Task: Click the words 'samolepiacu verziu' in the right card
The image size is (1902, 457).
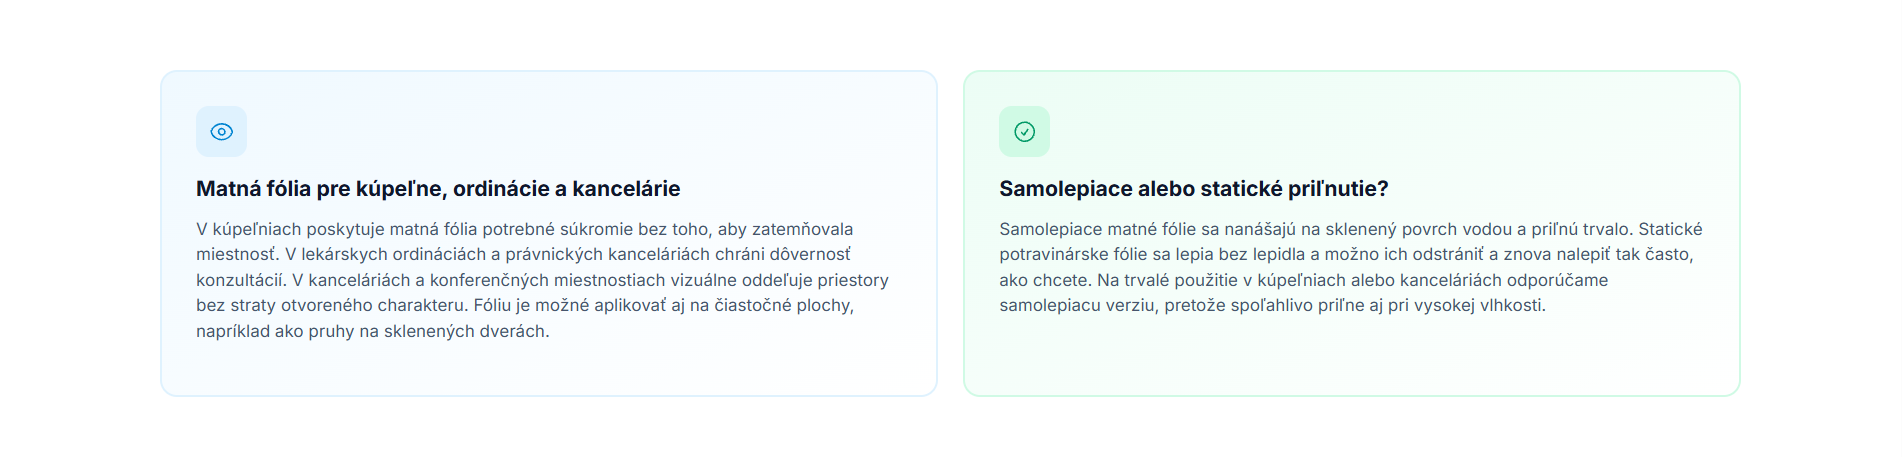Action: (x=1076, y=306)
